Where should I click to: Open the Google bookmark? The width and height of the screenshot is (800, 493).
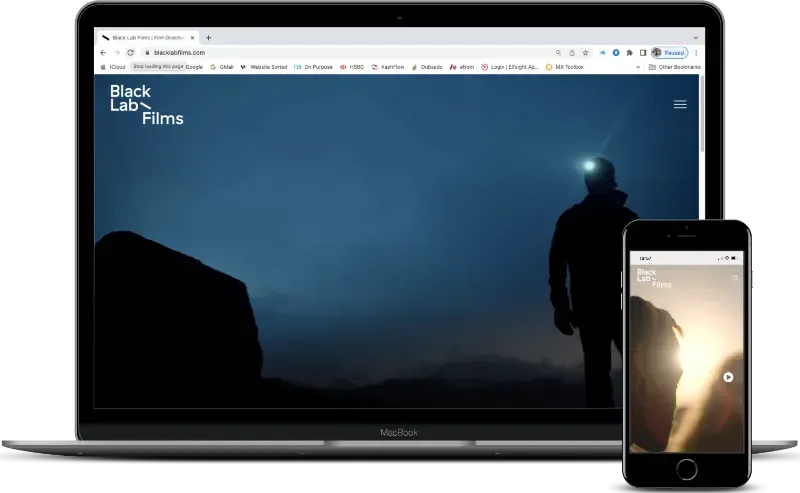[194, 67]
